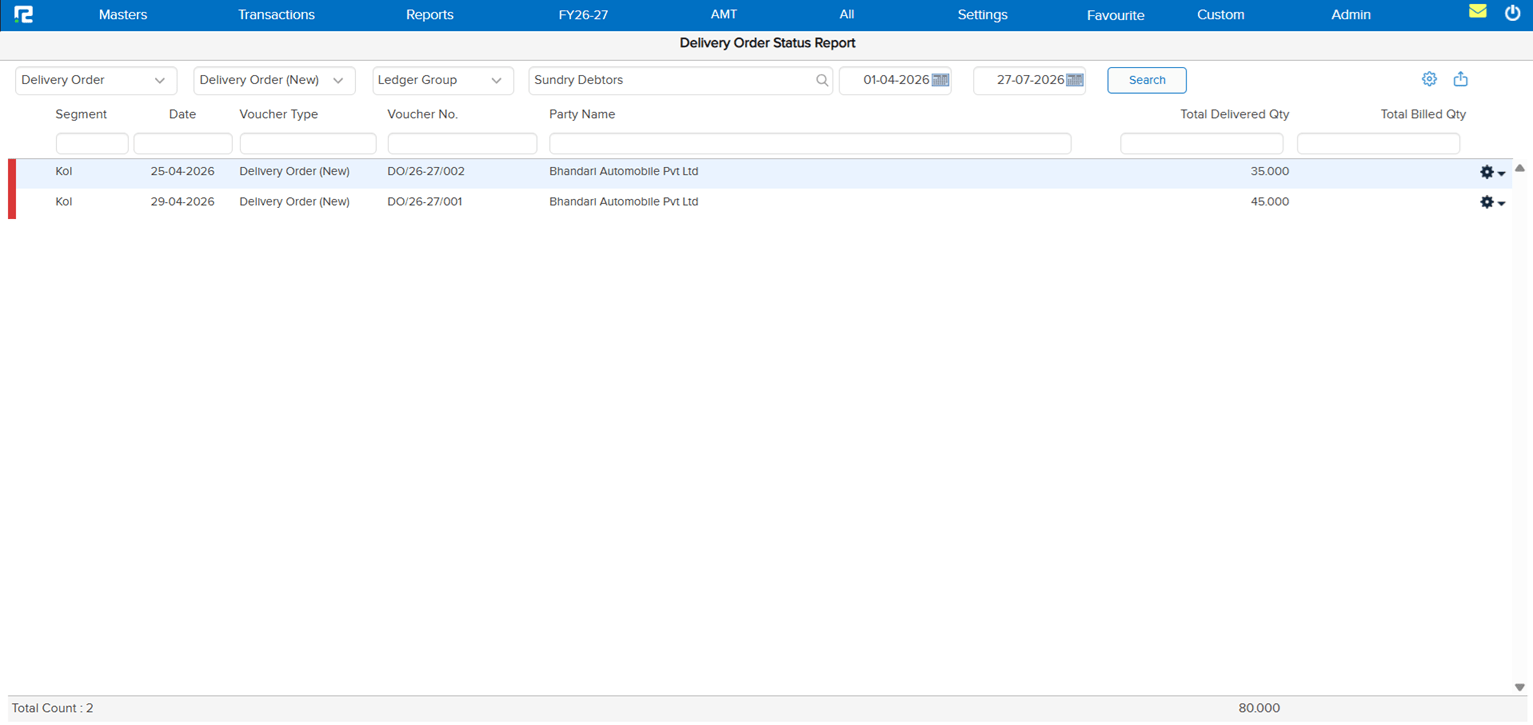Open the Settings menu
This screenshot has height=725, width=1533.
pos(982,15)
